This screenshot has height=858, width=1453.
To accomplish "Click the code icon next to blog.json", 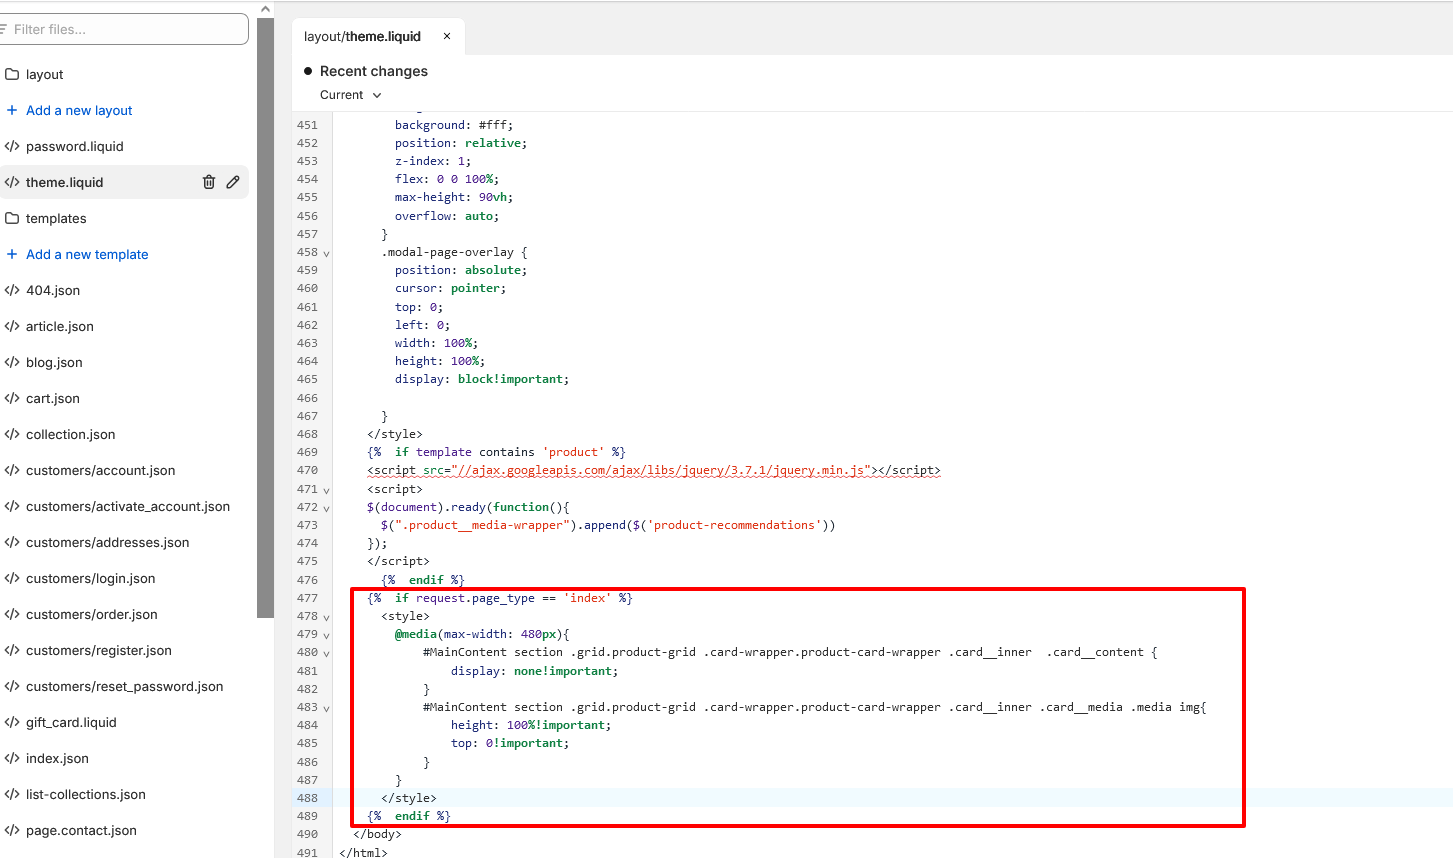I will 12,362.
